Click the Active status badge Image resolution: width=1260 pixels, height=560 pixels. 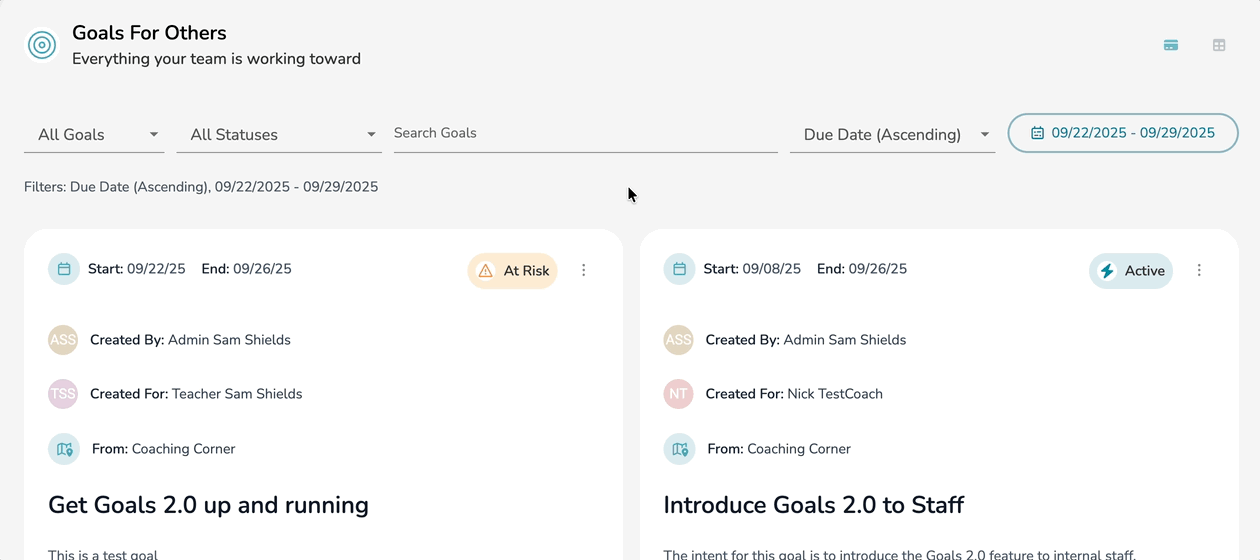coord(1131,271)
